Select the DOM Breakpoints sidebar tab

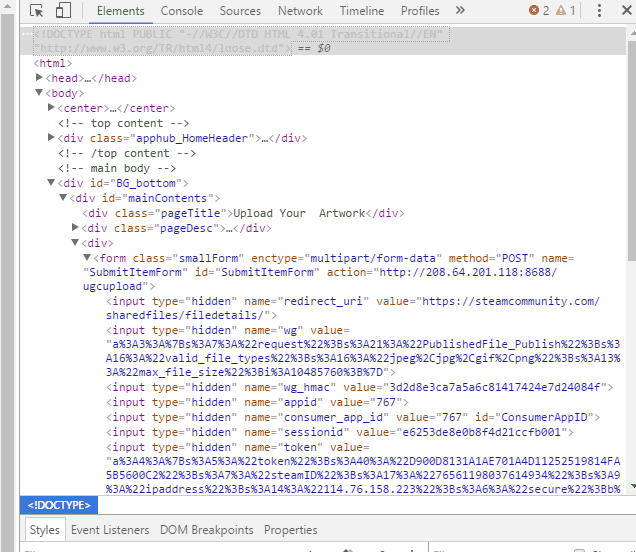pyautogui.click(x=206, y=530)
